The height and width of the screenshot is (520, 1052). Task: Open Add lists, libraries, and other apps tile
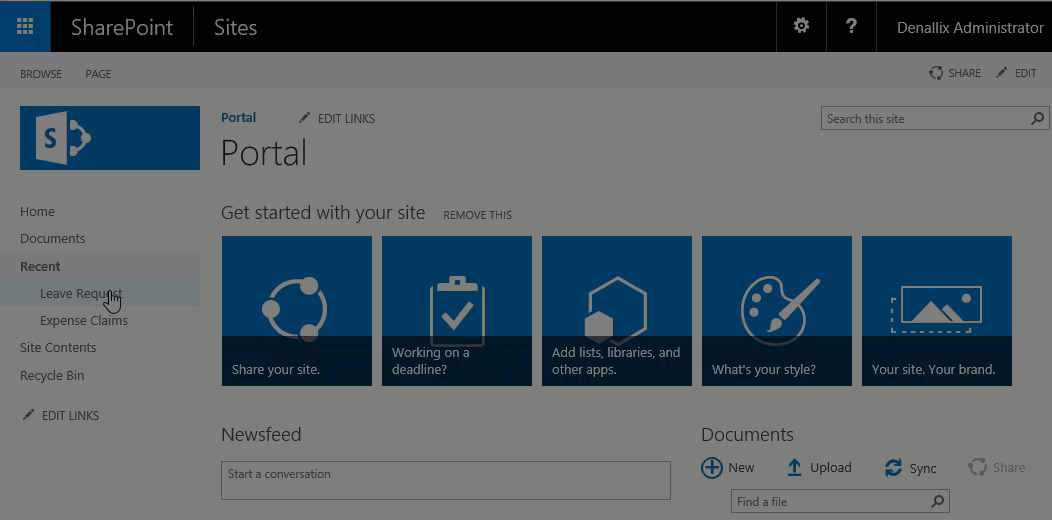coord(617,311)
